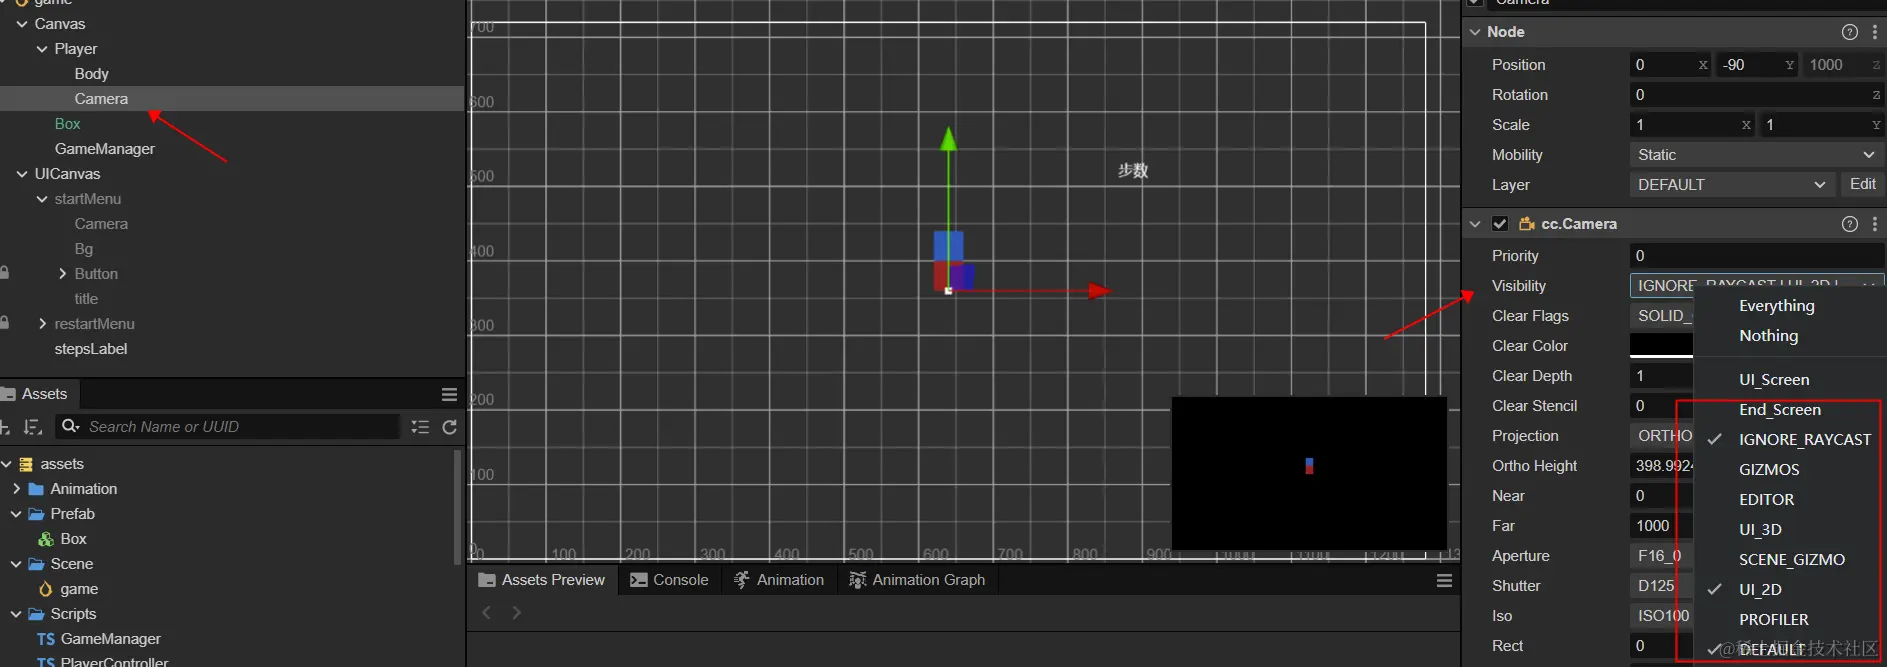Click the Layer Edit button

(x=1862, y=184)
